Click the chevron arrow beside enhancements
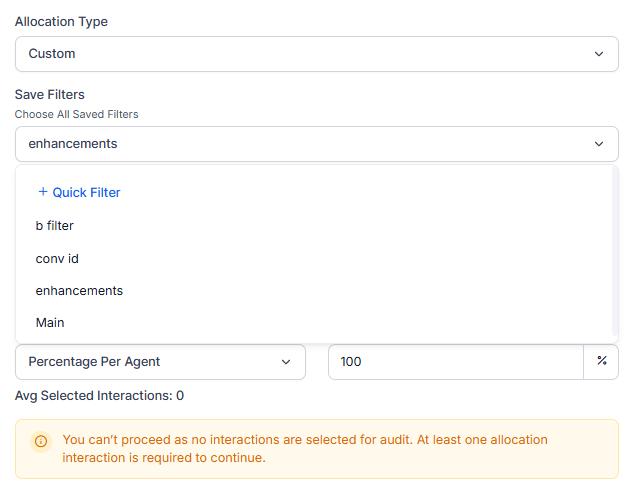The width and height of the screenshot is (637, 487). pyautogui.click(x=599, y=144)
